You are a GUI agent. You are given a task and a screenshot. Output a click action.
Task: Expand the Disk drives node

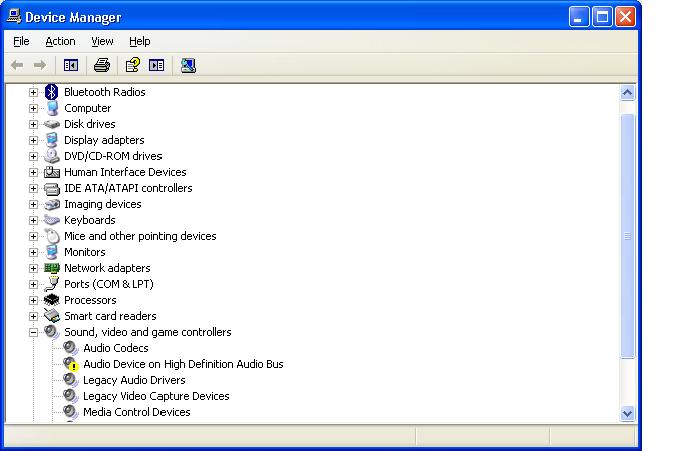[x=33, y=124]
